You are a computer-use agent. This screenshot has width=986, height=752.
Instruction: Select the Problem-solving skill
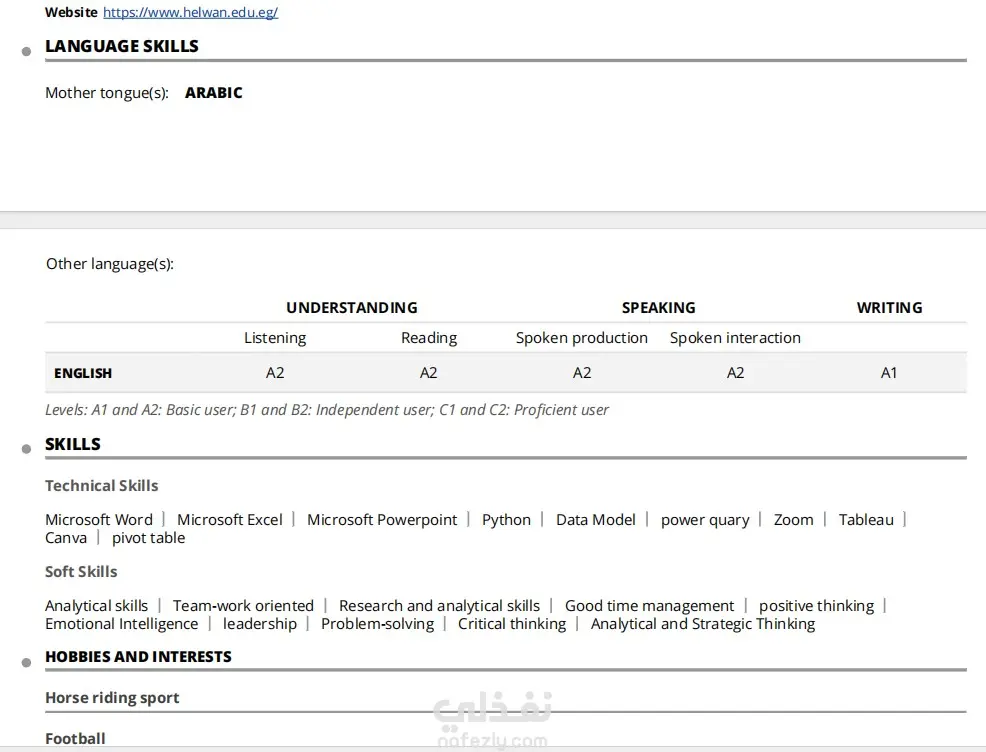click(377, 624)
